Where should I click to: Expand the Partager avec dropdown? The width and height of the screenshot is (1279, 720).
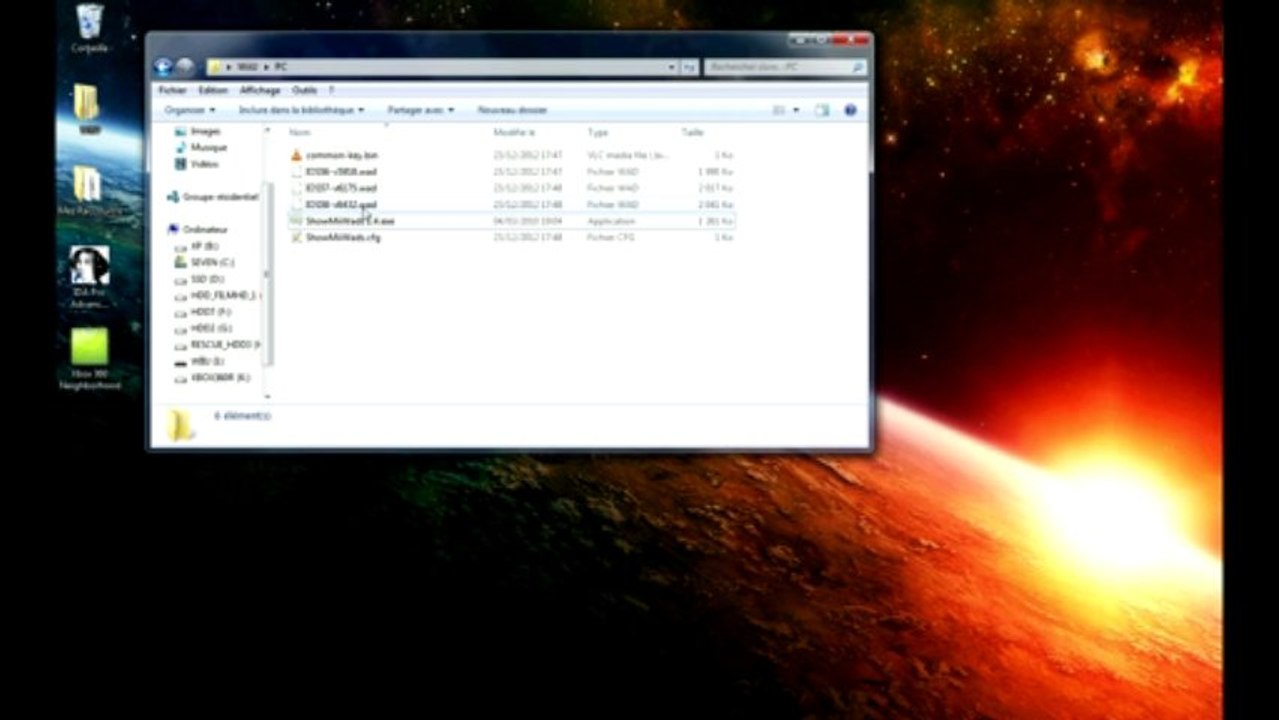click(x=420, y=110)
